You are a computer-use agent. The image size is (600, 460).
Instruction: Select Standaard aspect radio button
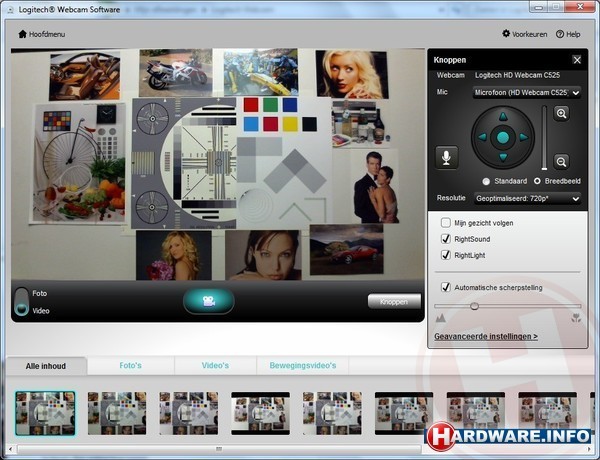tap(486, 181)
